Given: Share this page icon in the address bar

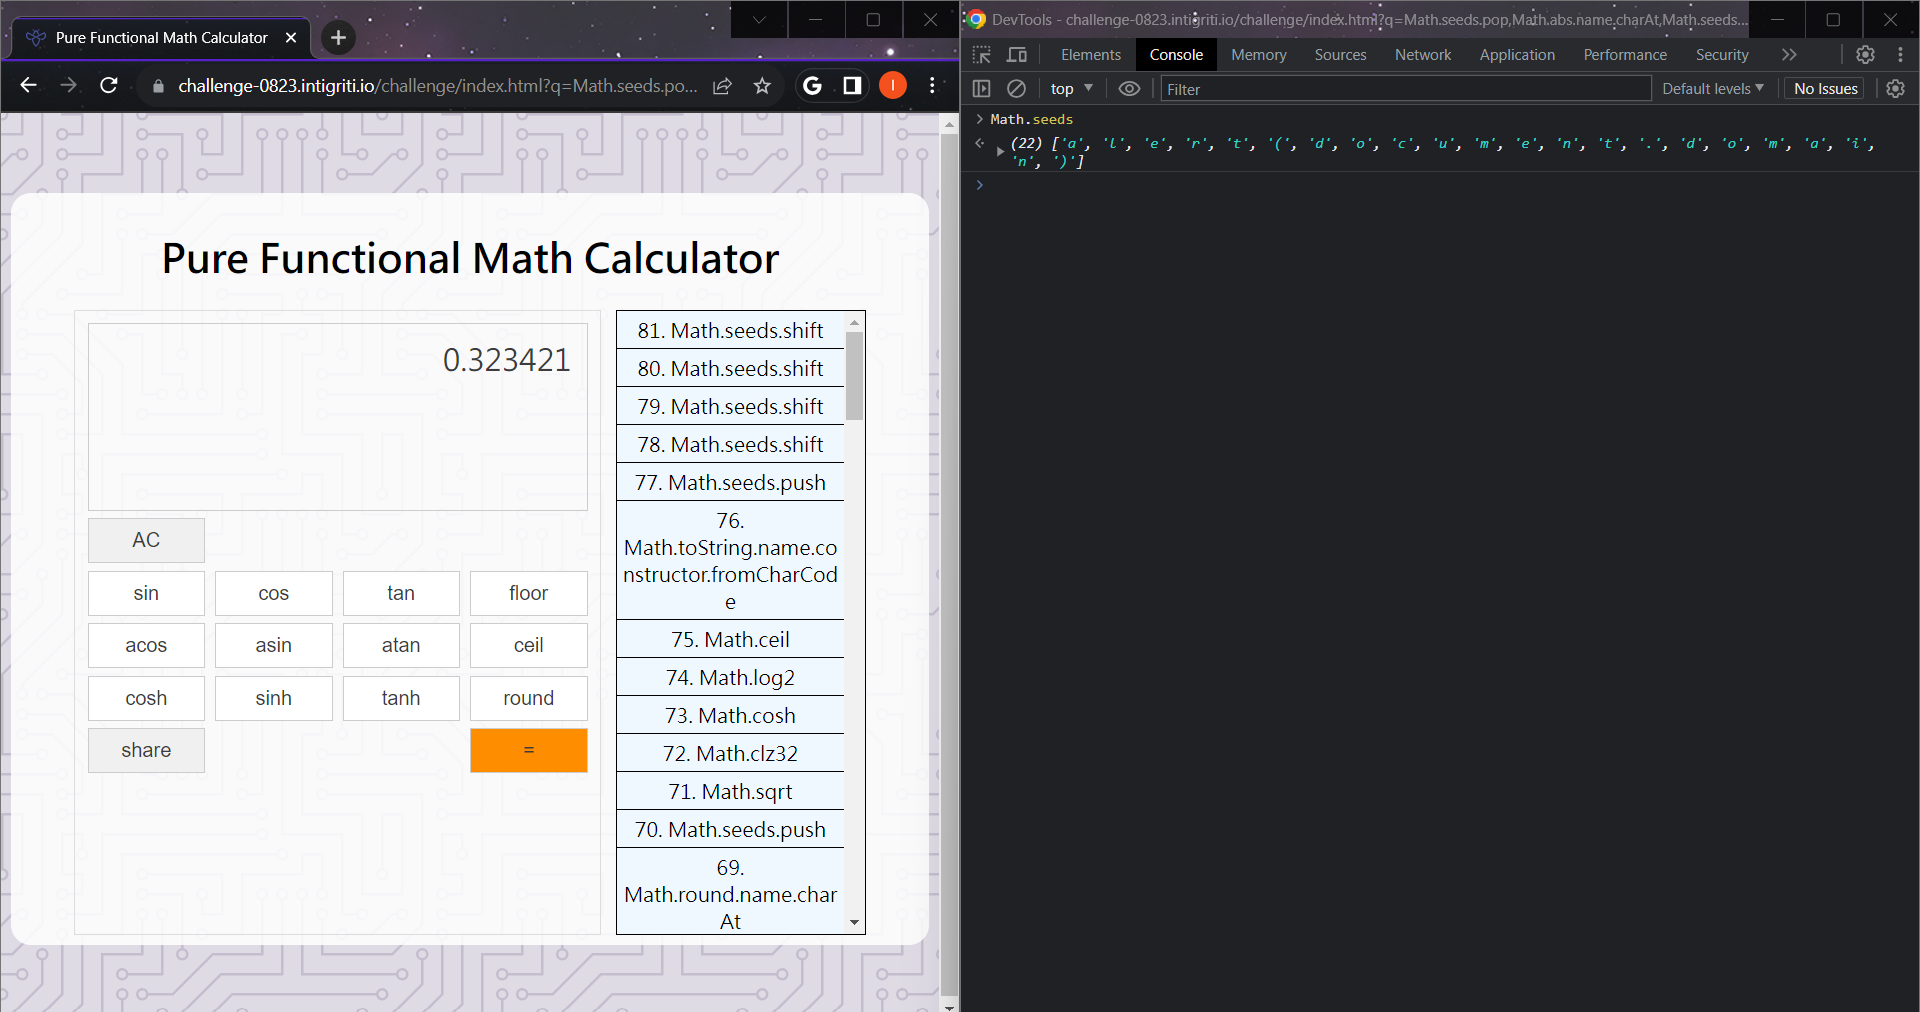Looking at the screenshot, I should coord(722,86).
